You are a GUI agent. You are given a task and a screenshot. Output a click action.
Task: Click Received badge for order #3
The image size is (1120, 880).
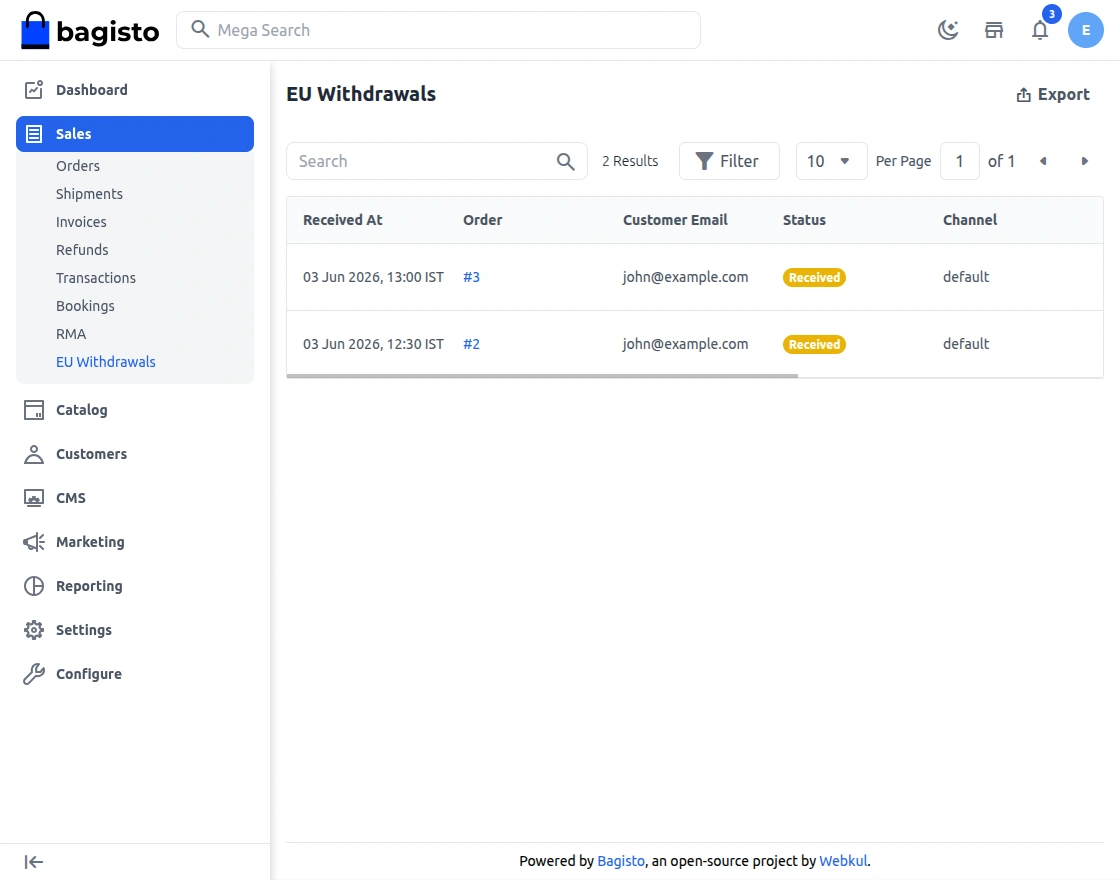[x=814, y=277]
